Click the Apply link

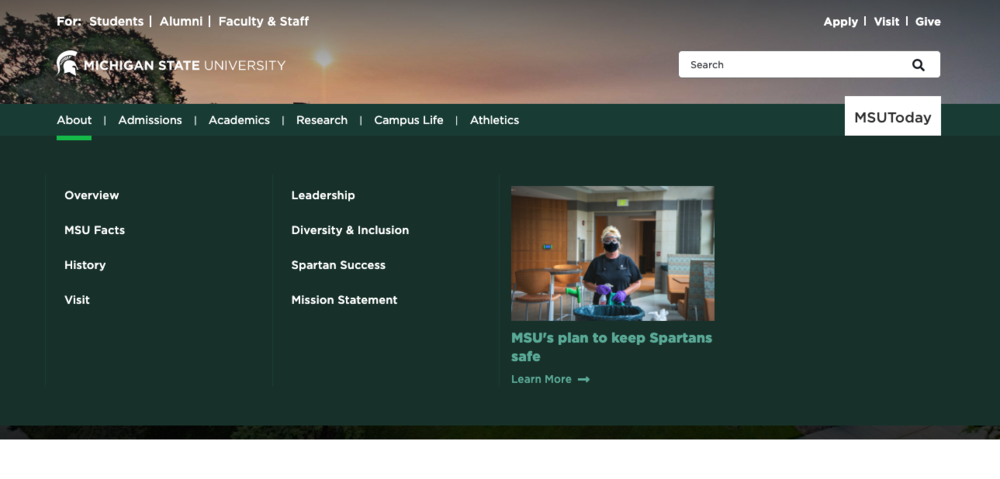(x=841, y=22)
